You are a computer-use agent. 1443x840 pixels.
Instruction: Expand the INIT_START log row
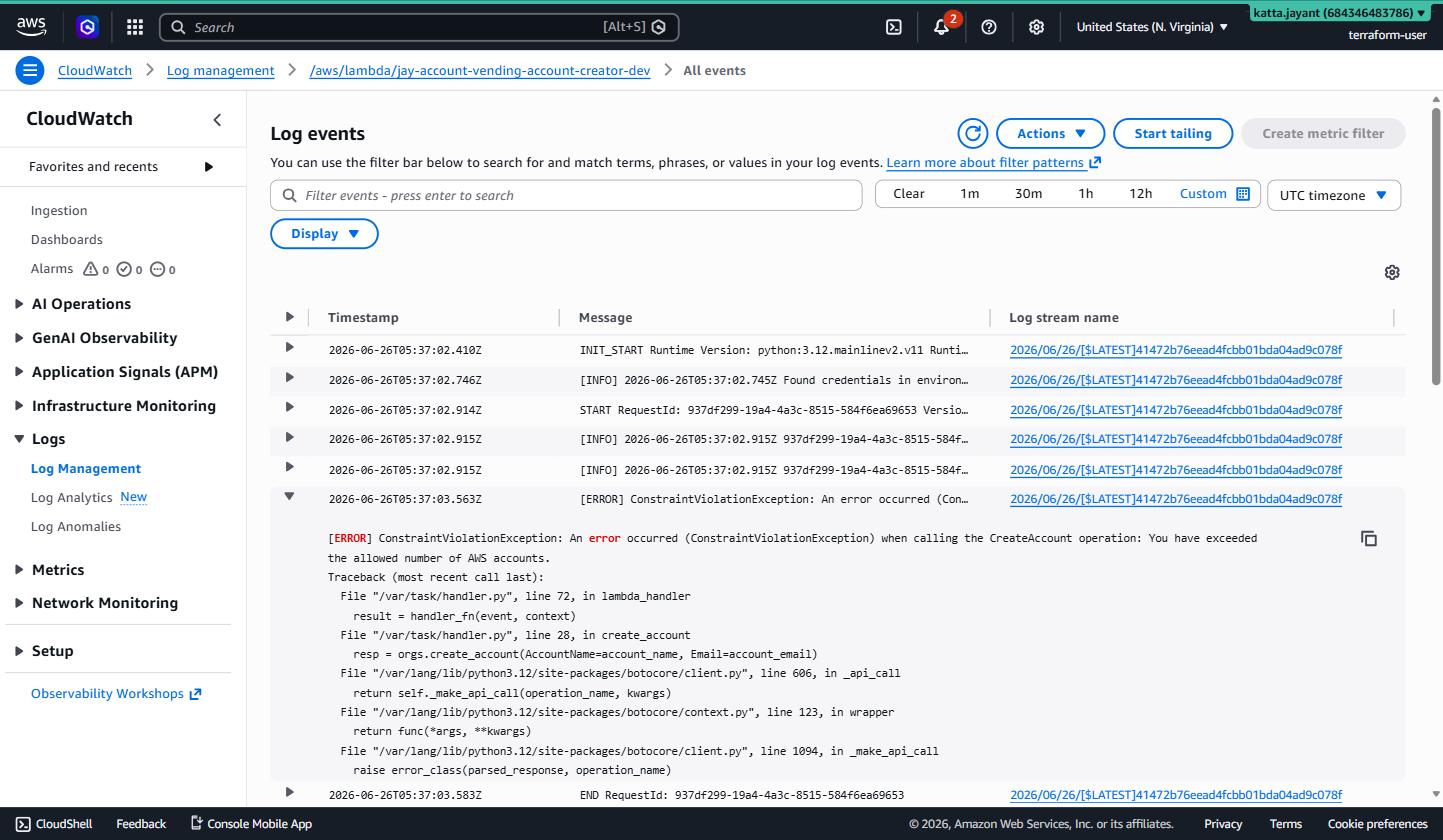tap(289, 347)
